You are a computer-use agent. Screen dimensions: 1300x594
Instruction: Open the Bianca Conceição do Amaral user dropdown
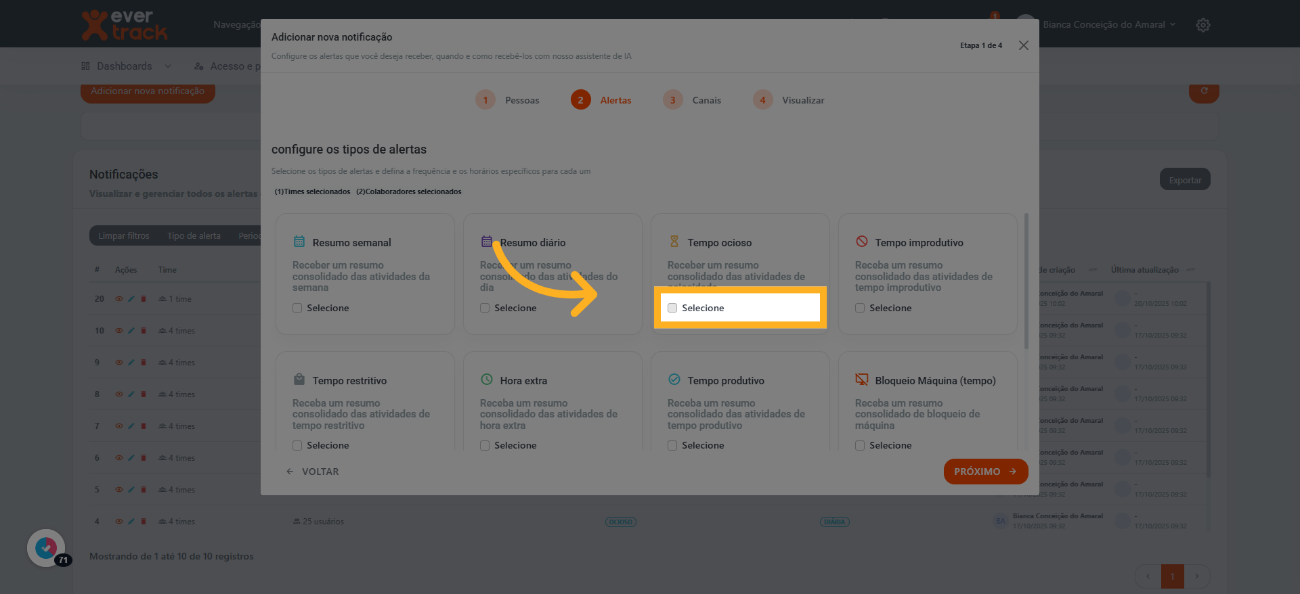coord(1108,25)
